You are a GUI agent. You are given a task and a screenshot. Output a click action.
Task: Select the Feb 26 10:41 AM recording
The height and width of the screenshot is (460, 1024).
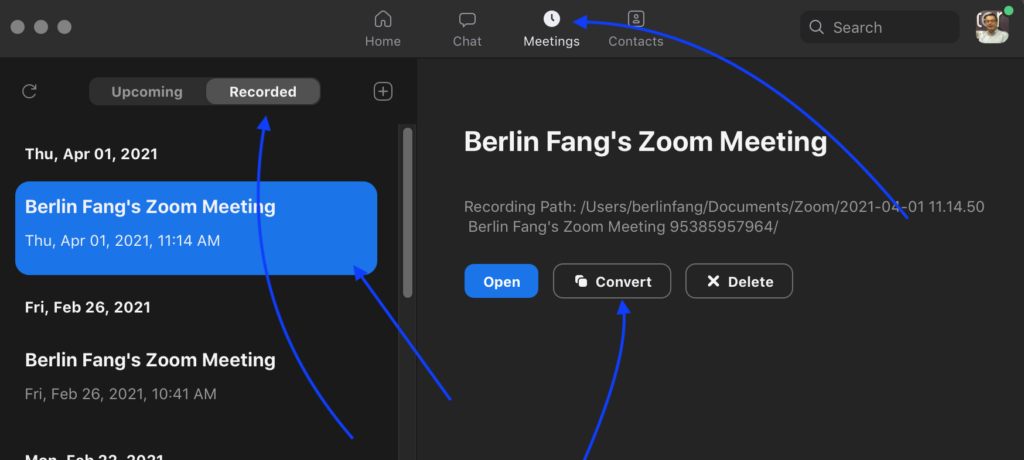coord(150,375)
